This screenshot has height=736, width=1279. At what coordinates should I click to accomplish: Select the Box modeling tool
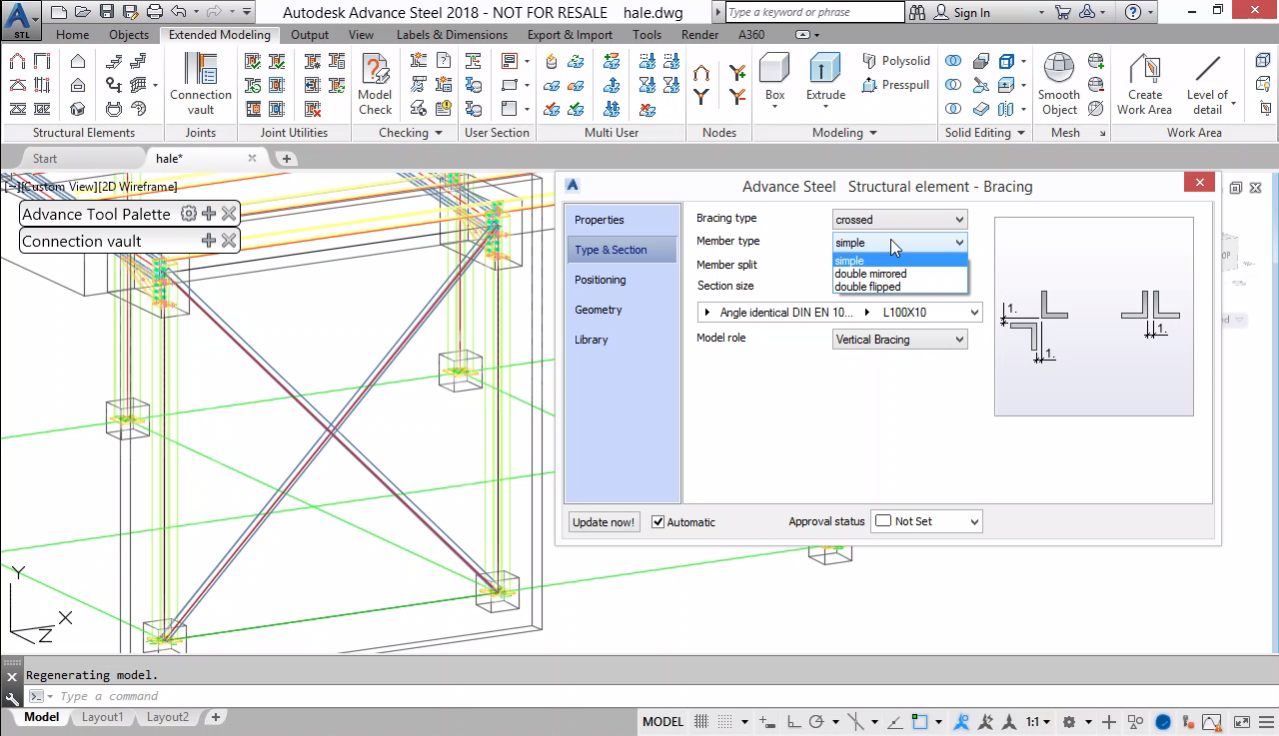[775, 80]
